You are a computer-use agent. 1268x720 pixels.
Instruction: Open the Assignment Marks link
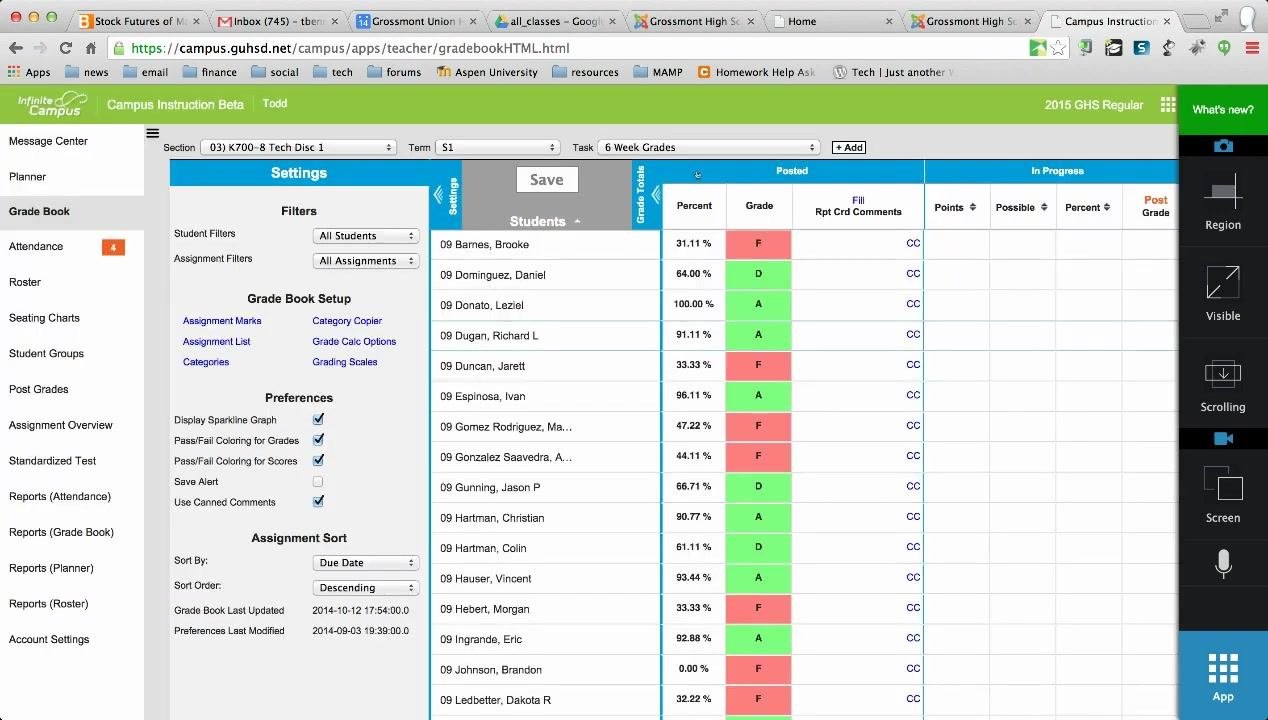click(x=222, y=321)
